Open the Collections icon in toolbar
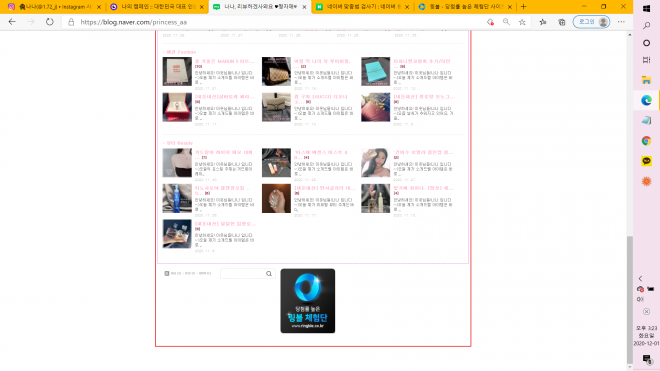Viewport: 660px width, 371px height. pos(562,22)
